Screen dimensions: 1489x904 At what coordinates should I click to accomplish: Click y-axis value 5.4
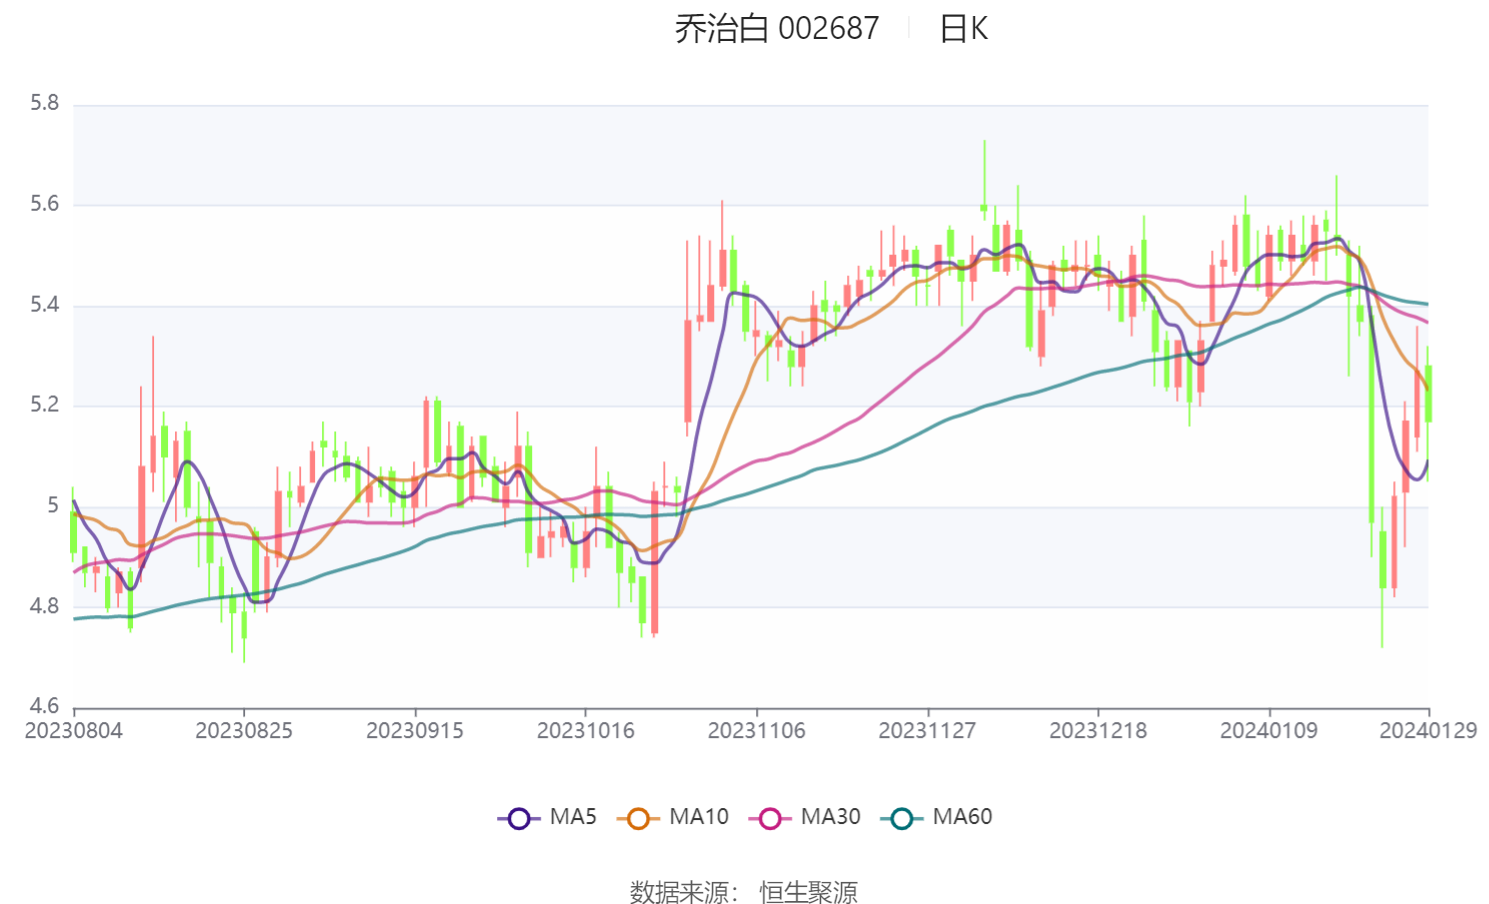tap(45, 305)
